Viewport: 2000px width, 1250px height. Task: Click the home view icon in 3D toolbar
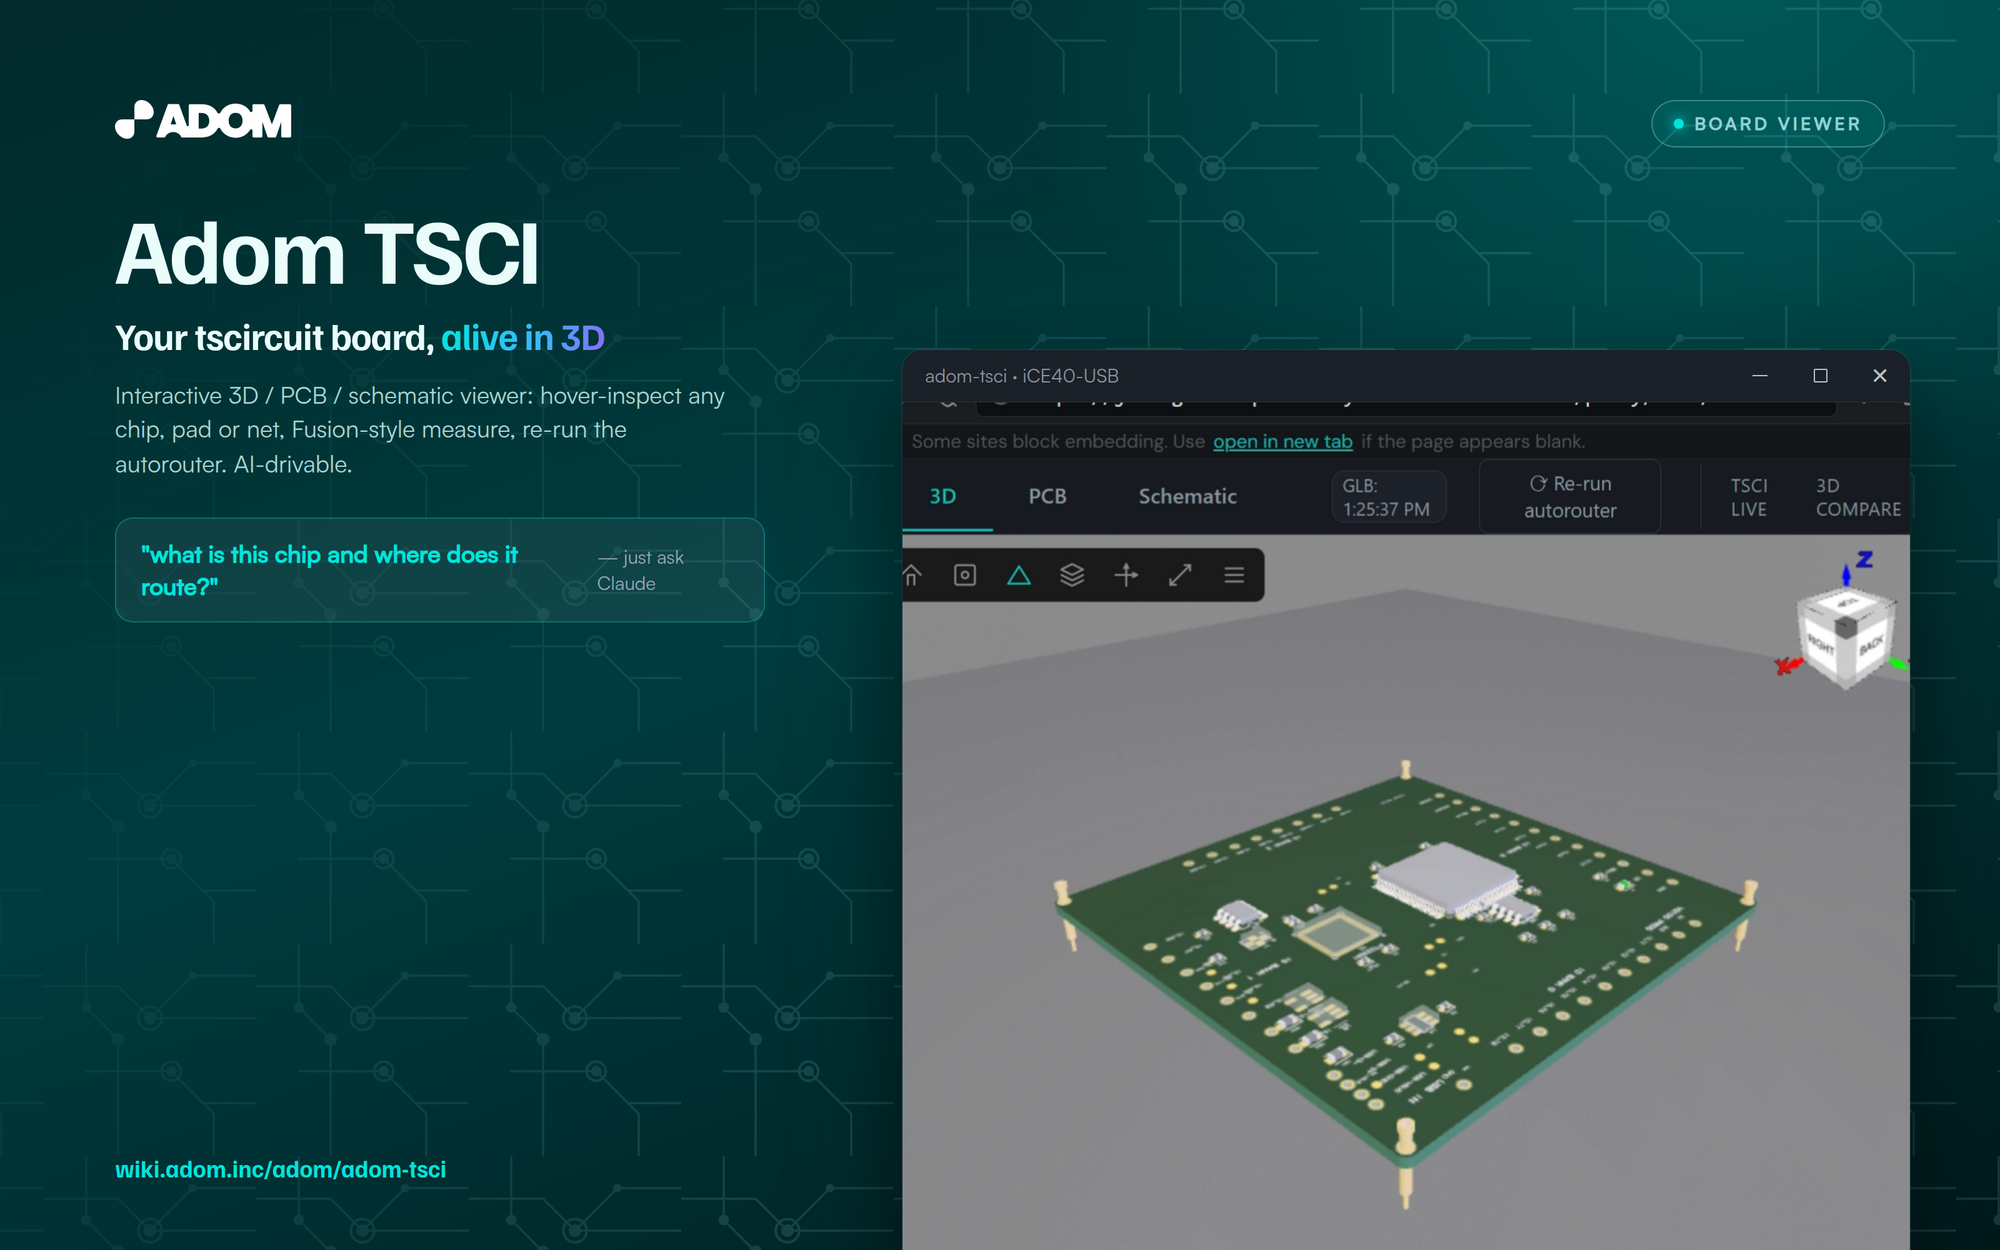coord(912,575)
